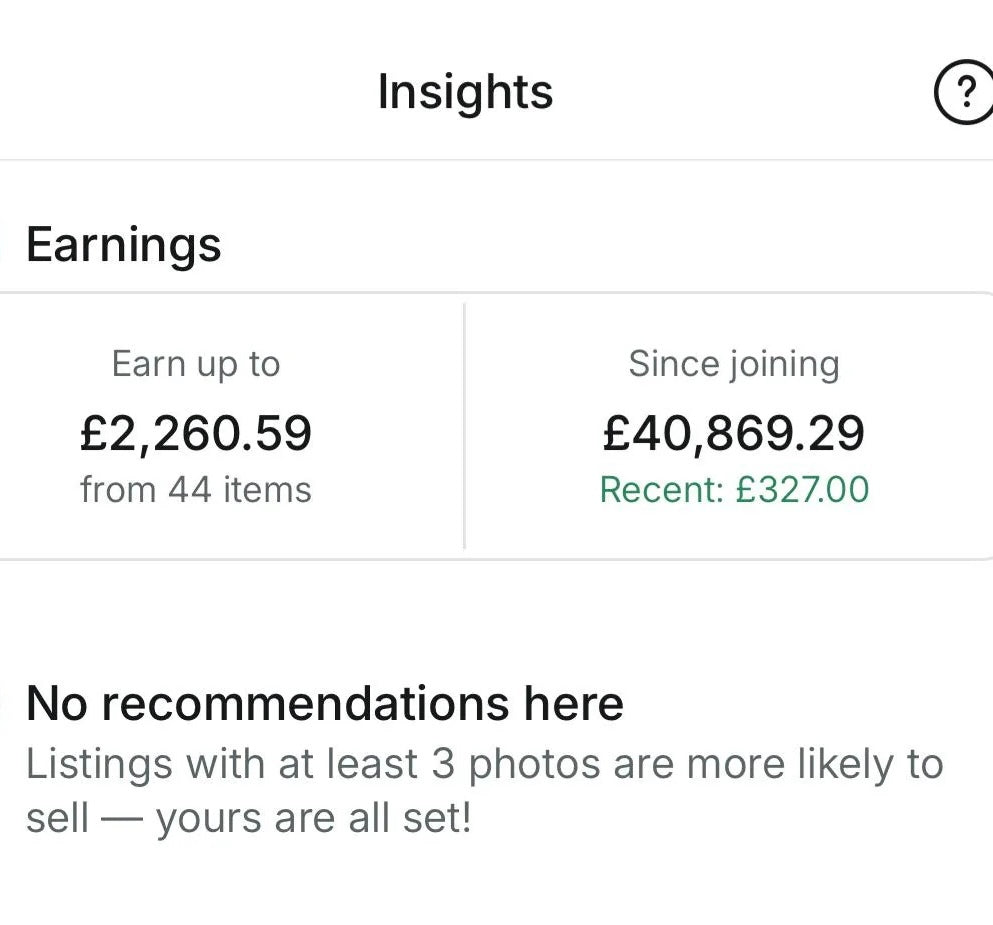Tap the number 44 in items count

[x=189, y=490]
